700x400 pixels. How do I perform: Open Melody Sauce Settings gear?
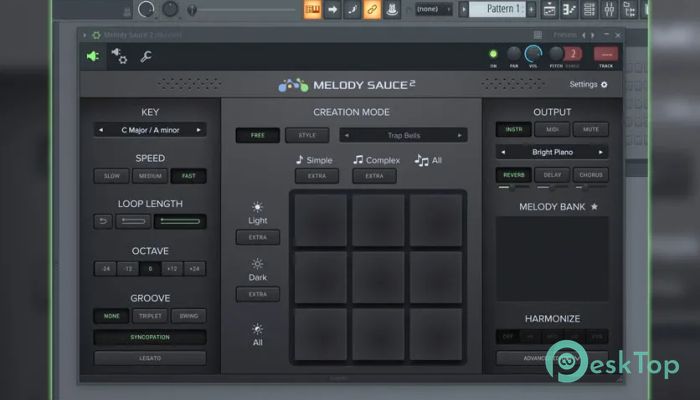coord(604,84)
